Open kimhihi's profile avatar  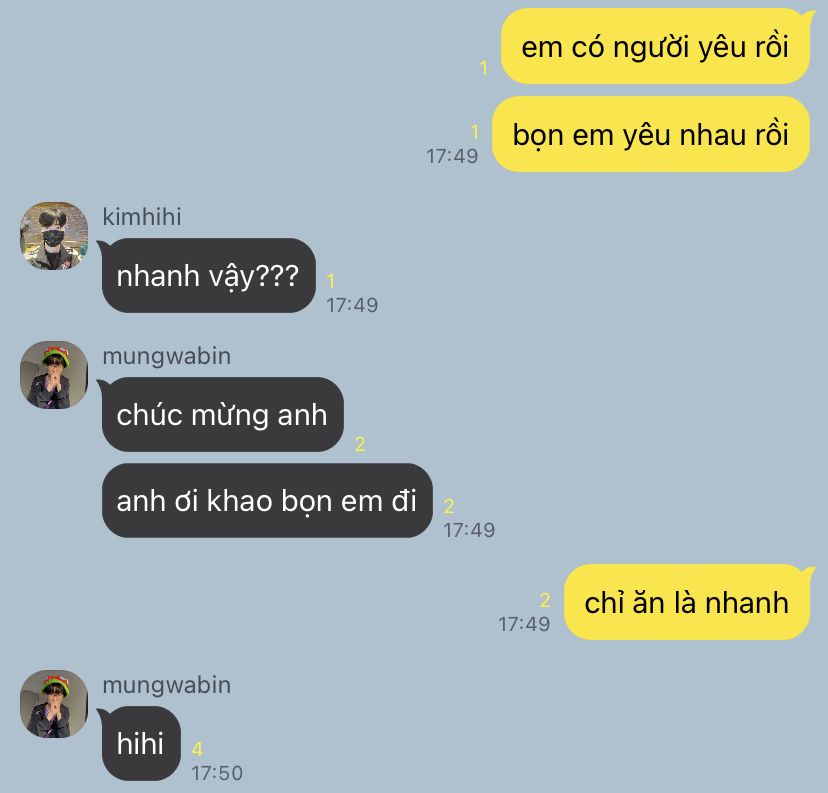click(x=54, y=235)
